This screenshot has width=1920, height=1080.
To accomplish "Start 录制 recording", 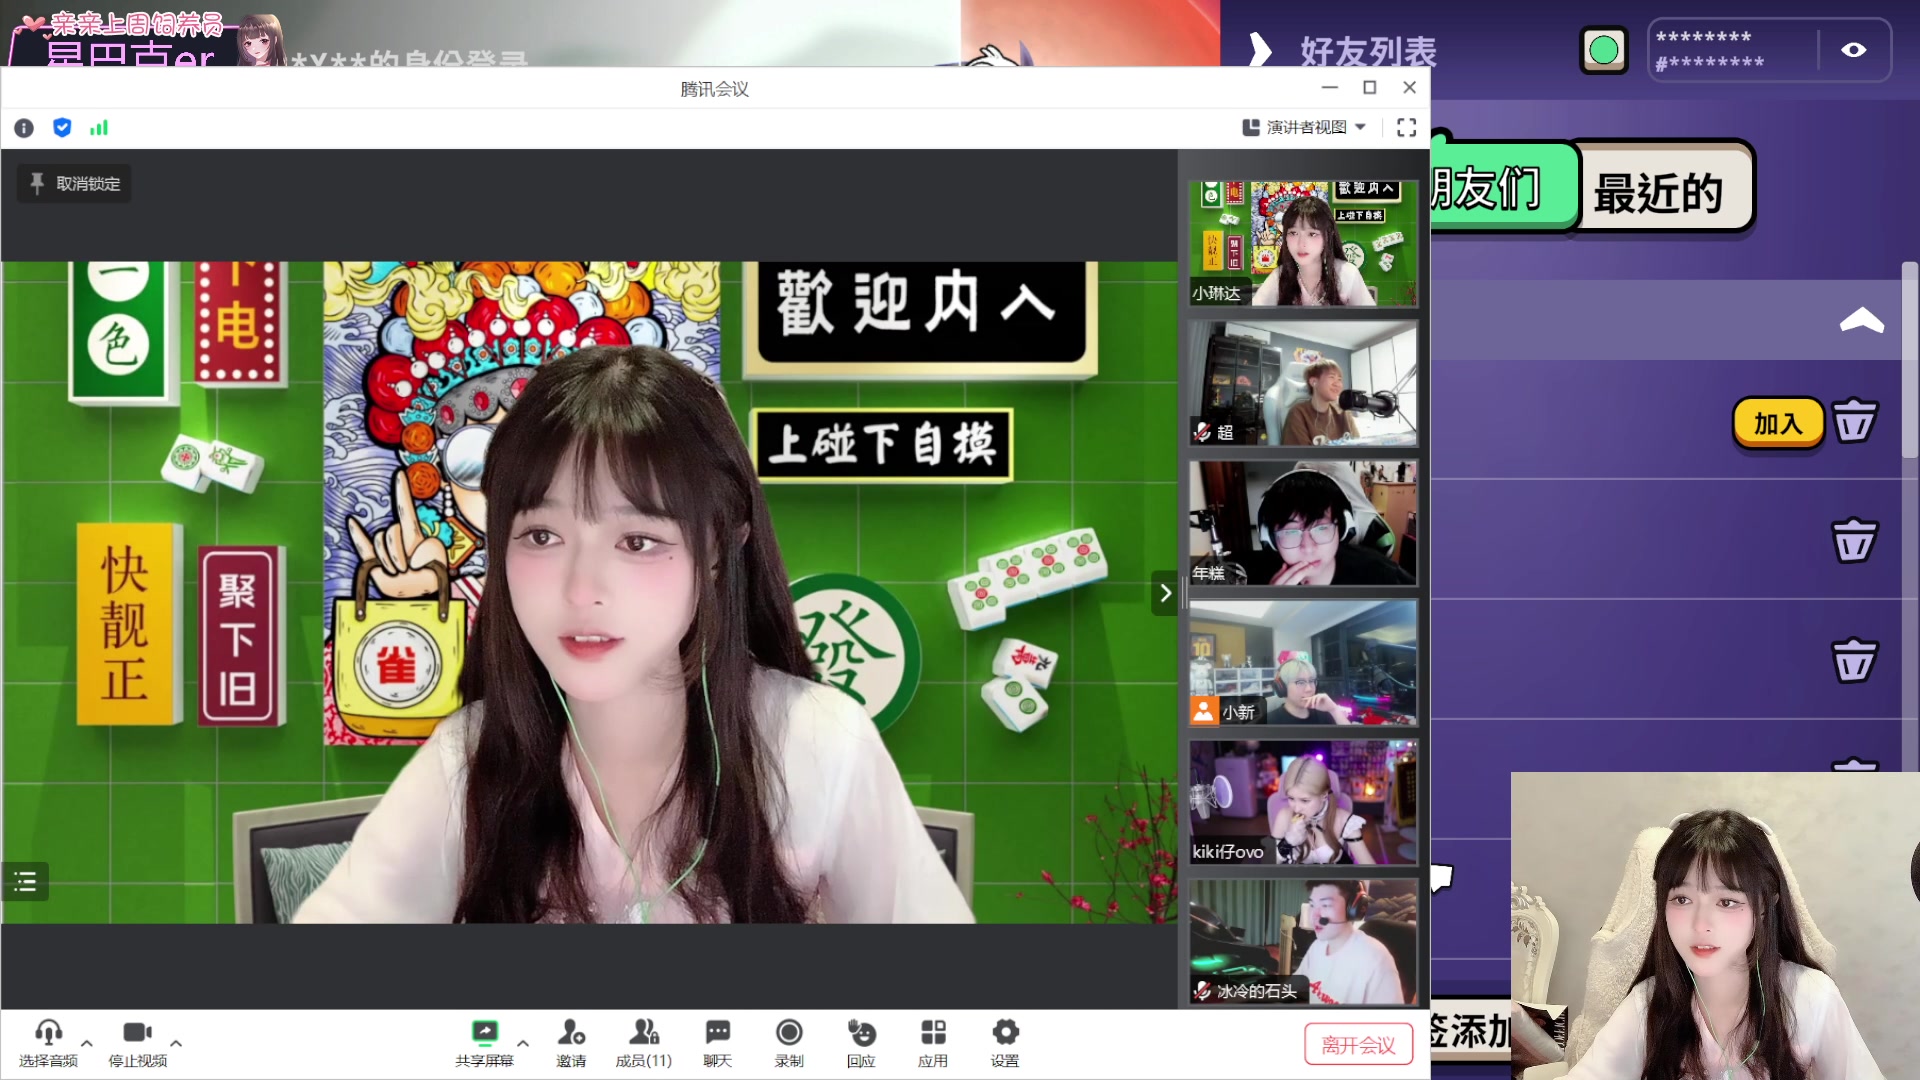I will click(789, 1042).
